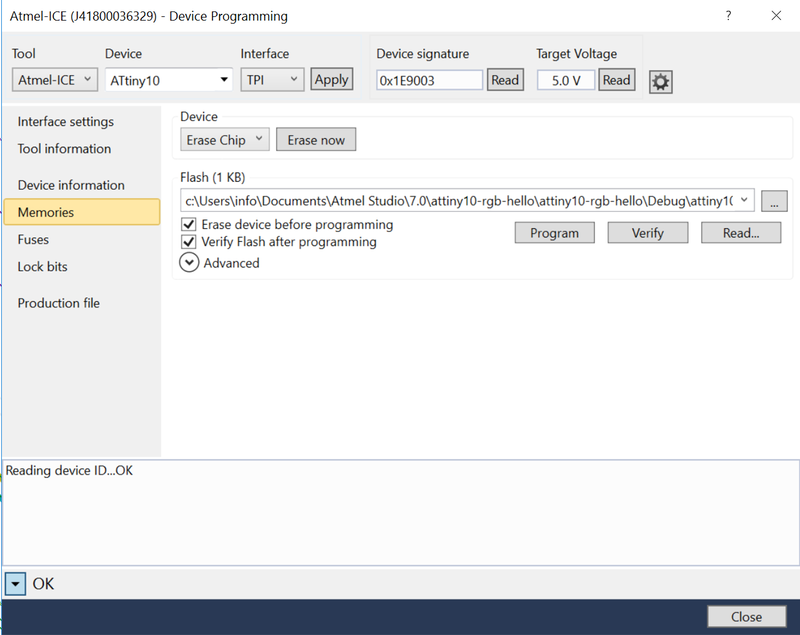Toggle Erase device before programming checkbox
Screen dimensions: 800x635
coord(188,225)
